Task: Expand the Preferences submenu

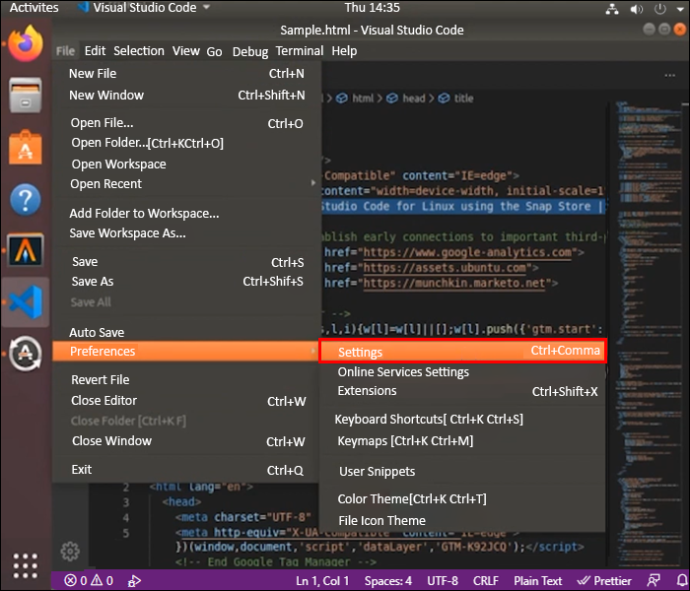Action: 185,351
